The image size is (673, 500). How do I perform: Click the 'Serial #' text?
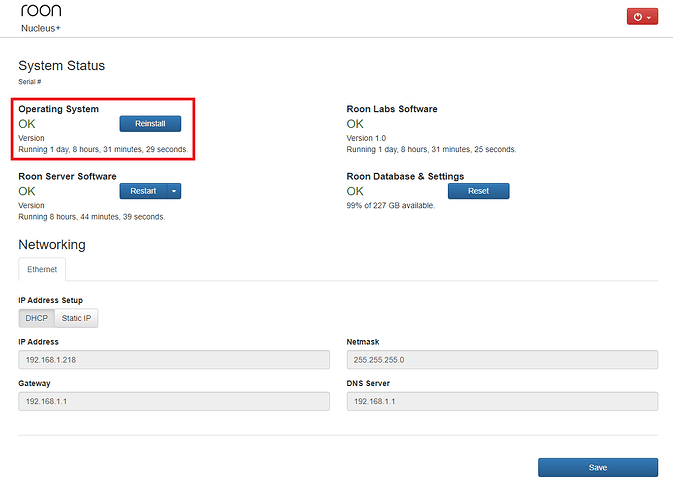click(30, 82)
